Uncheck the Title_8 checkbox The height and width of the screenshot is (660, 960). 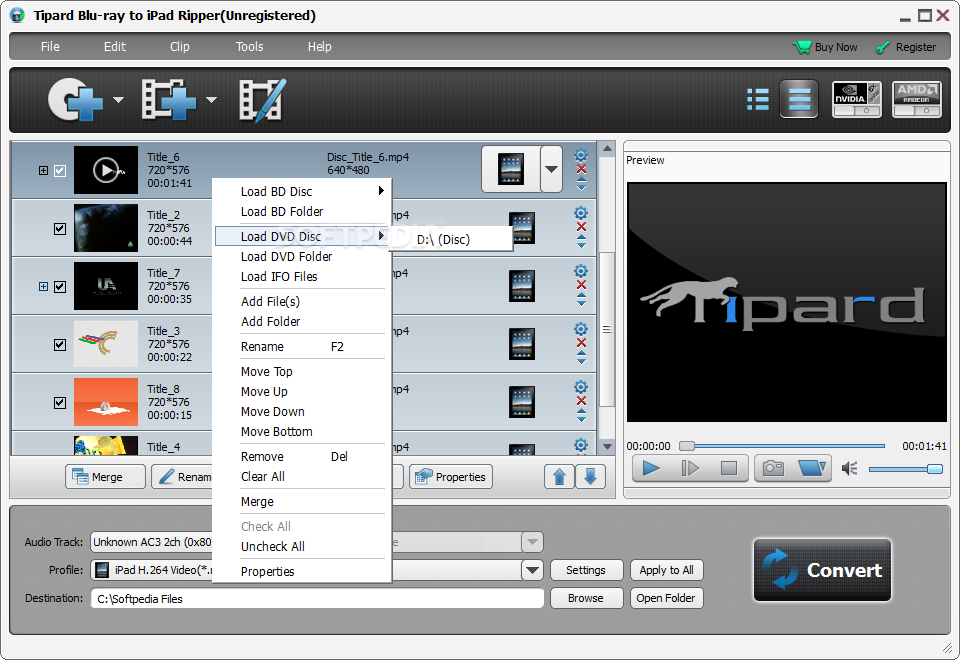[x=60, y=403]
